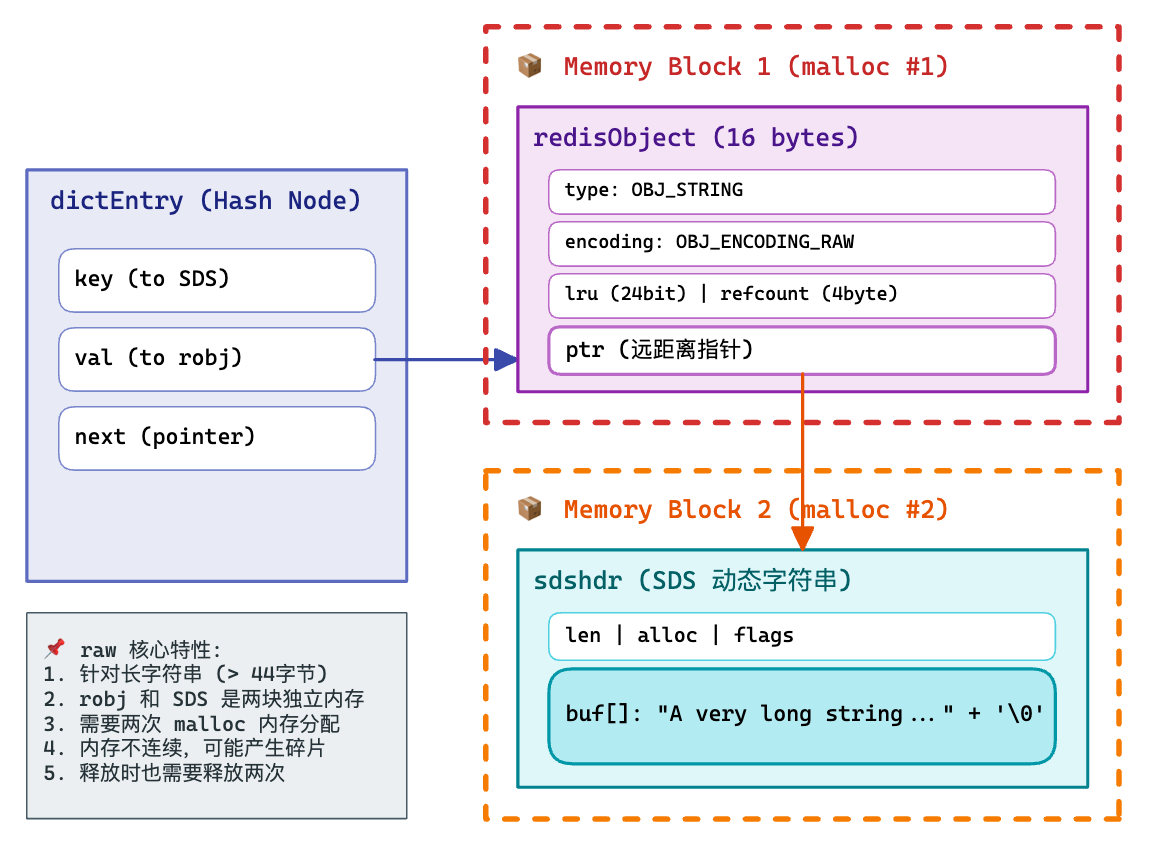The width and height of the screenshot is (1164, 866).
Task: Click the package icon beside Memory Block 1
Action: 529,66
